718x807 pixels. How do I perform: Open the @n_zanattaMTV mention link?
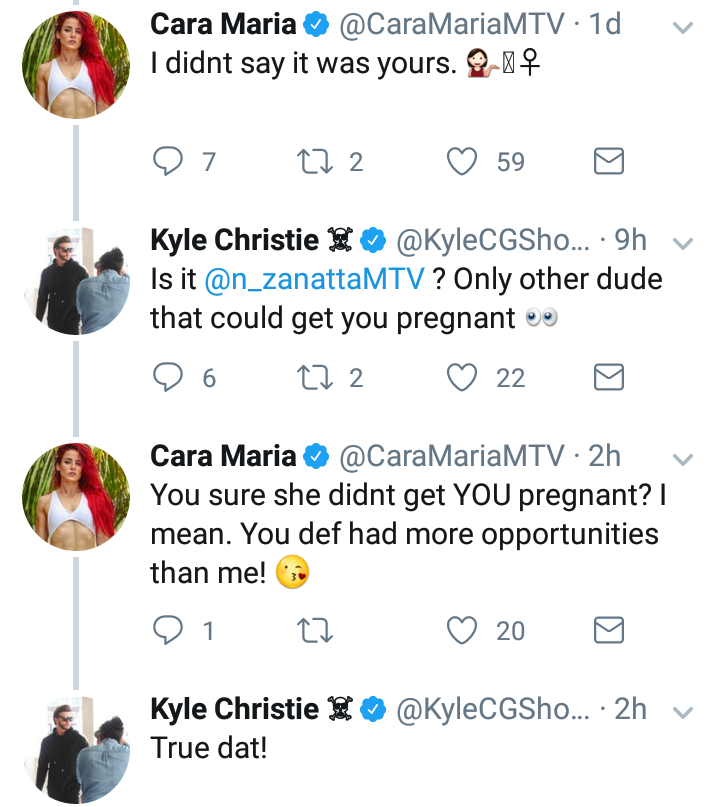(314, 279)
